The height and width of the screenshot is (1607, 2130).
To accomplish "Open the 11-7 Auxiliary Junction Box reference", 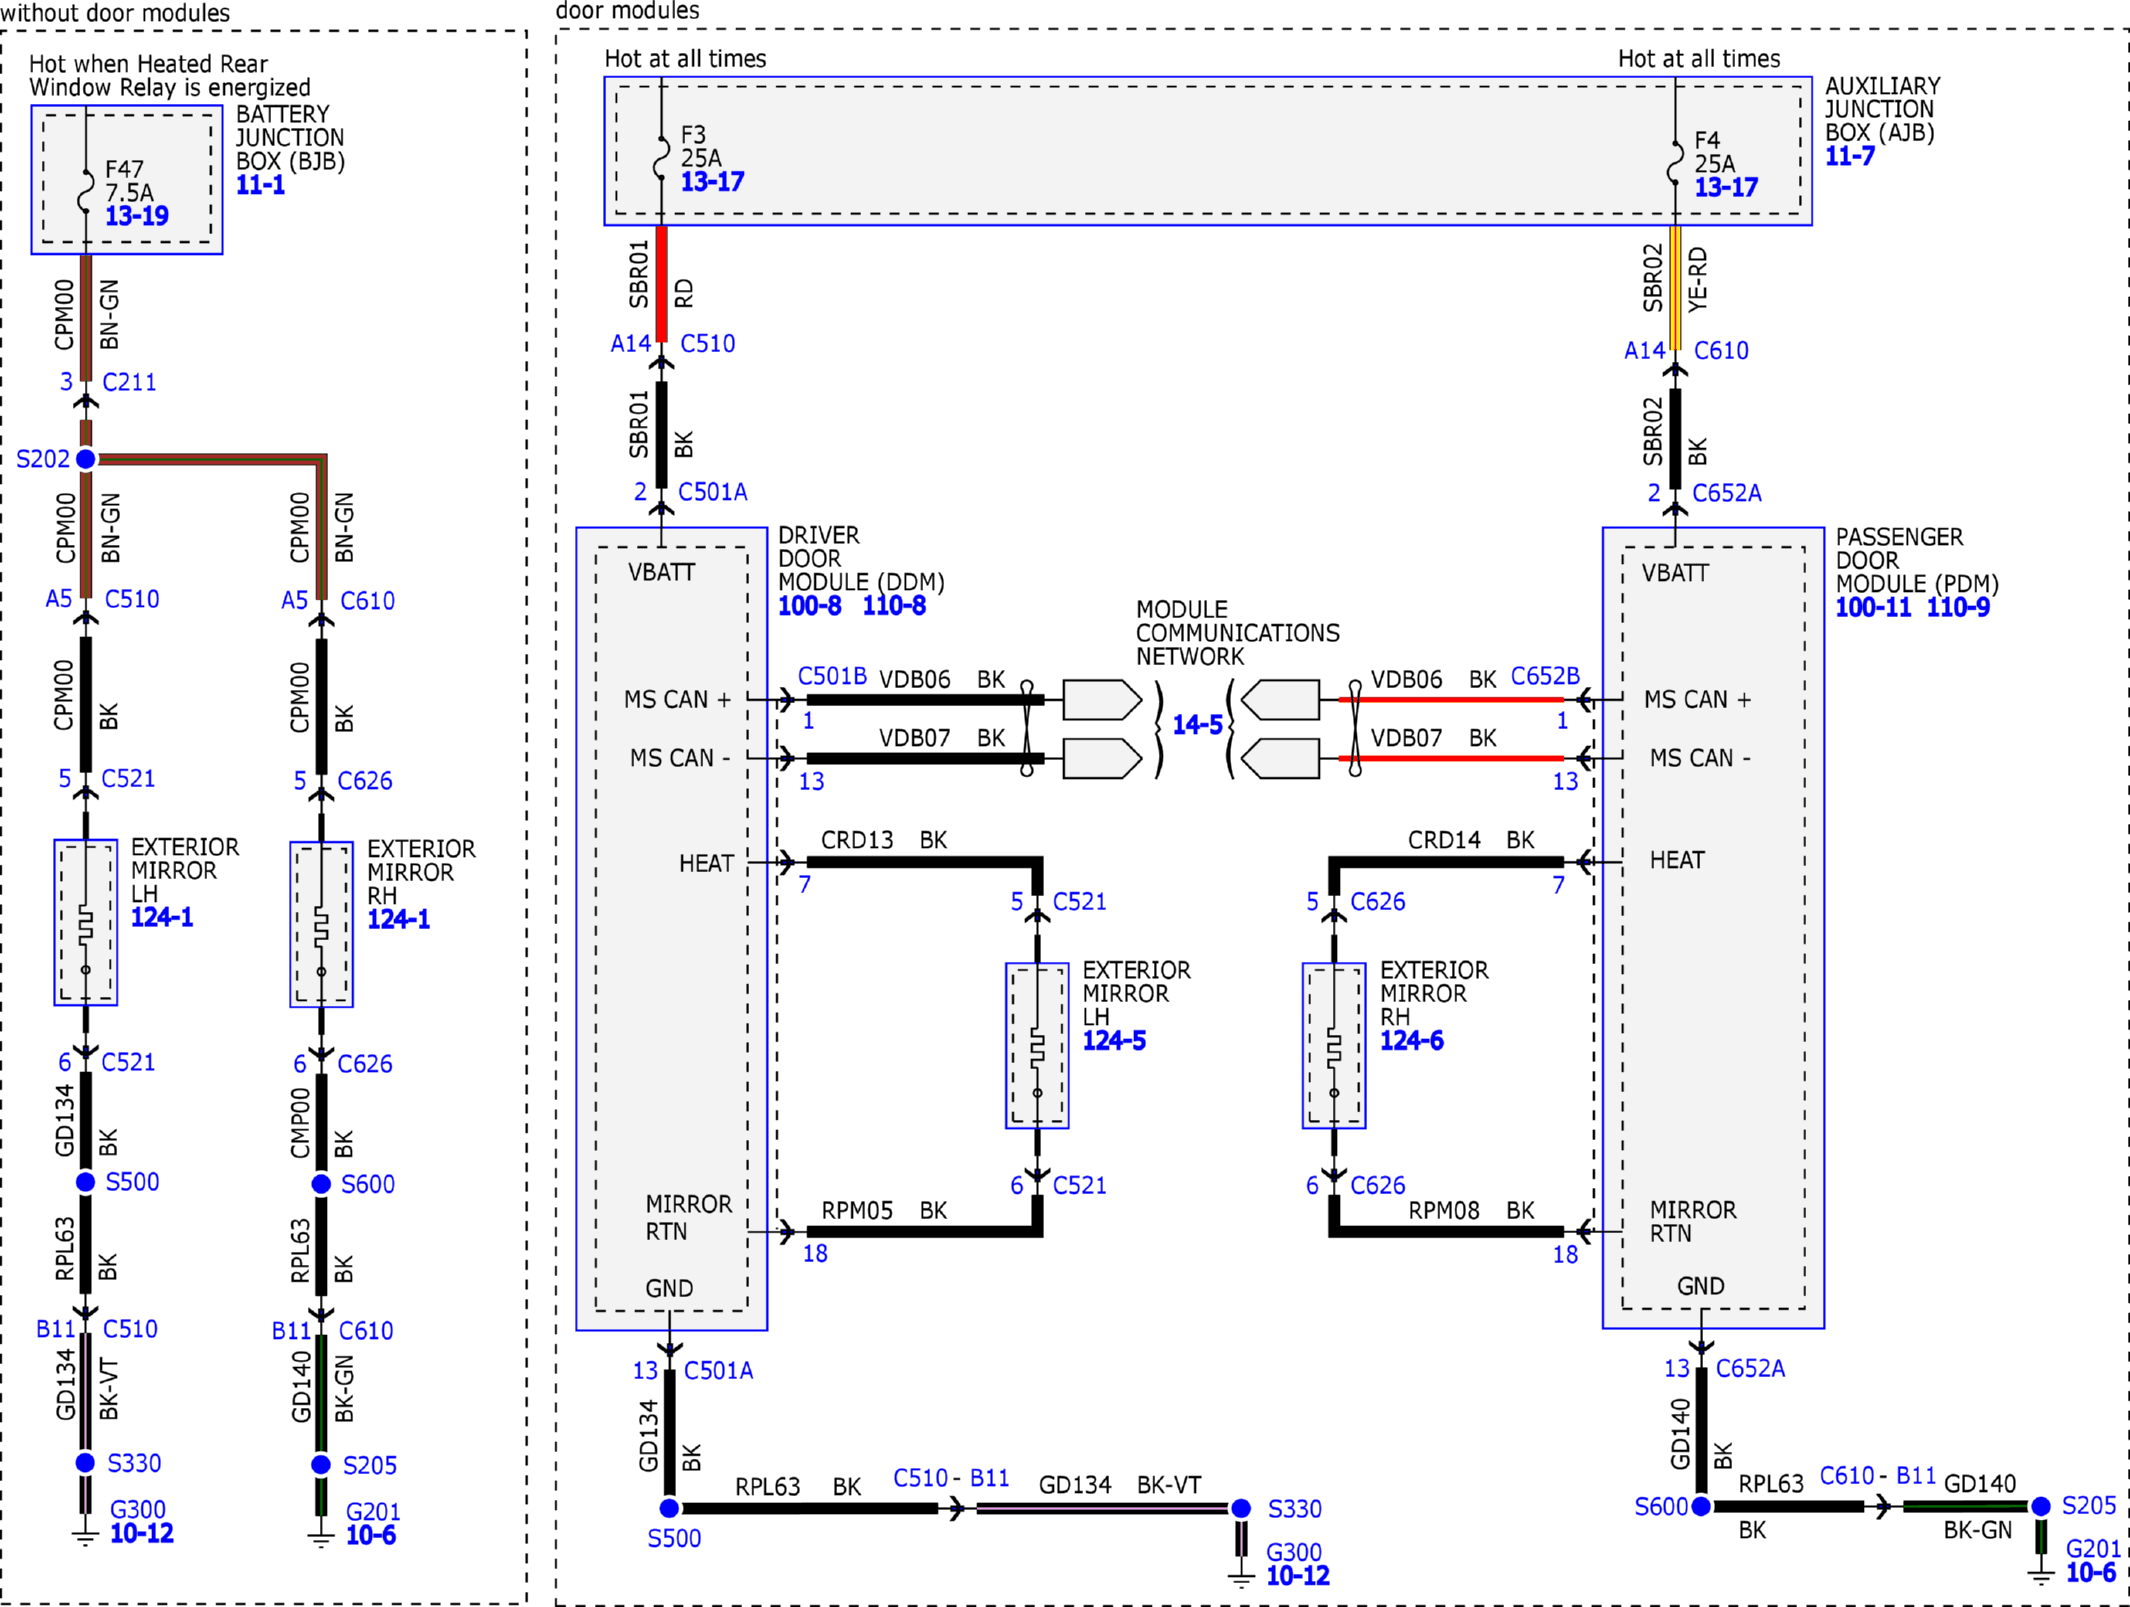I will click(1850, 156).
